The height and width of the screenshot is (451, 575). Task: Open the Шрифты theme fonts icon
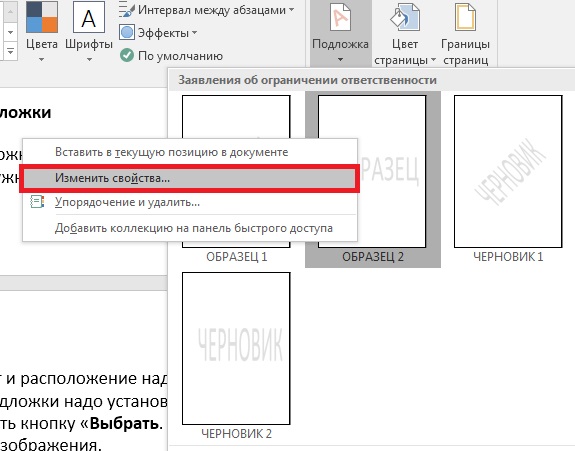89,17
